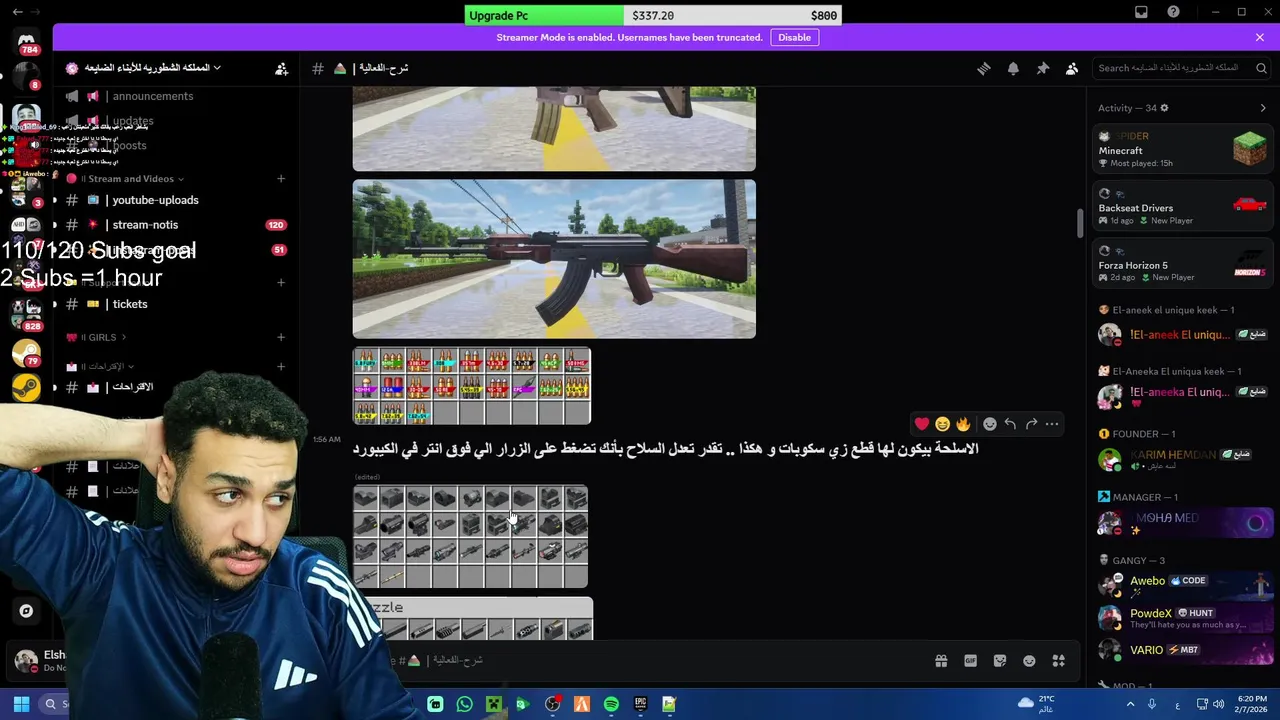Open more message options menu
The height and width of the screenshot is (720, 1280).
click(1052, 424)
